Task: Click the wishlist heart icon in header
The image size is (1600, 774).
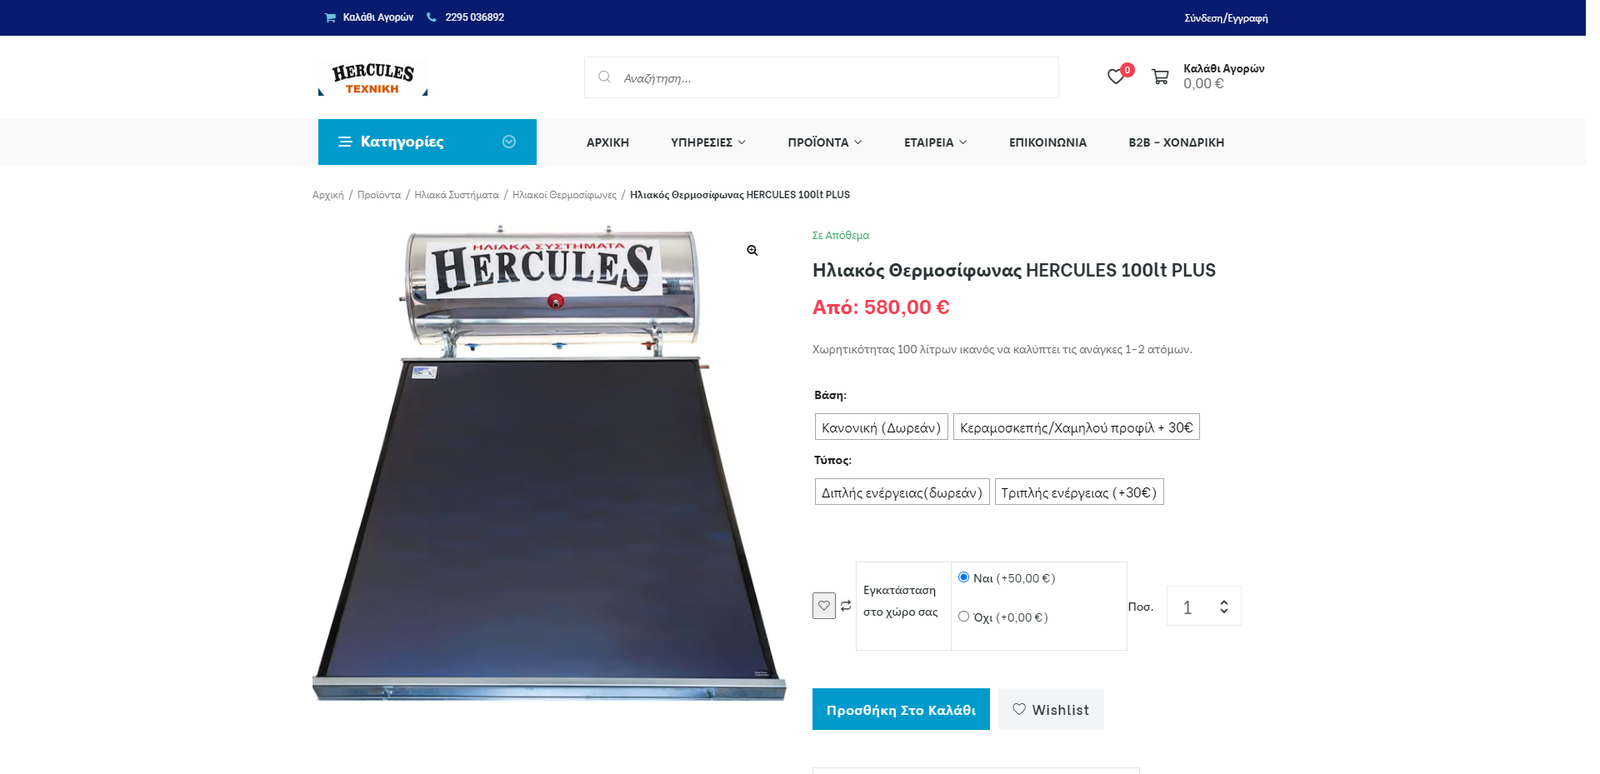Action: 1115,77
